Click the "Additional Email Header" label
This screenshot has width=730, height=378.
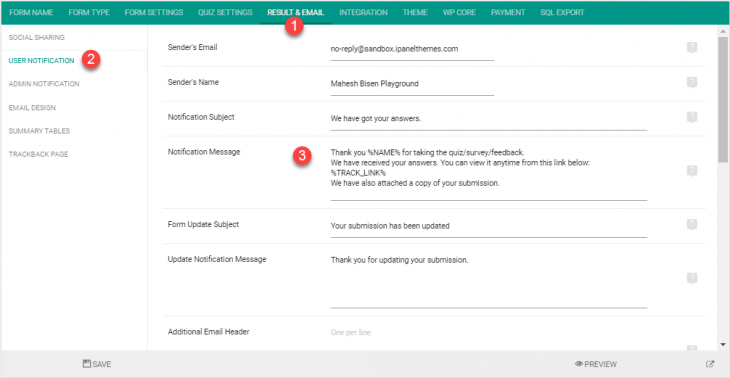(209, 332)
